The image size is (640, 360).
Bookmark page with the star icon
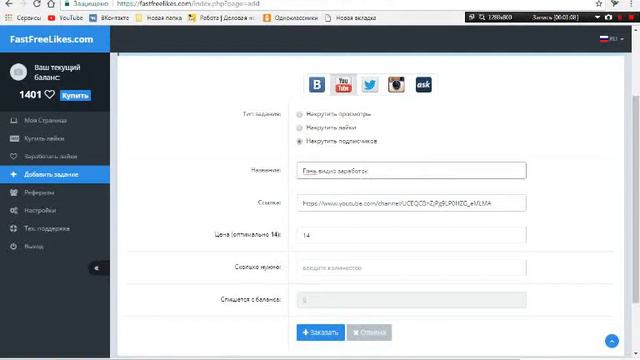599,4
